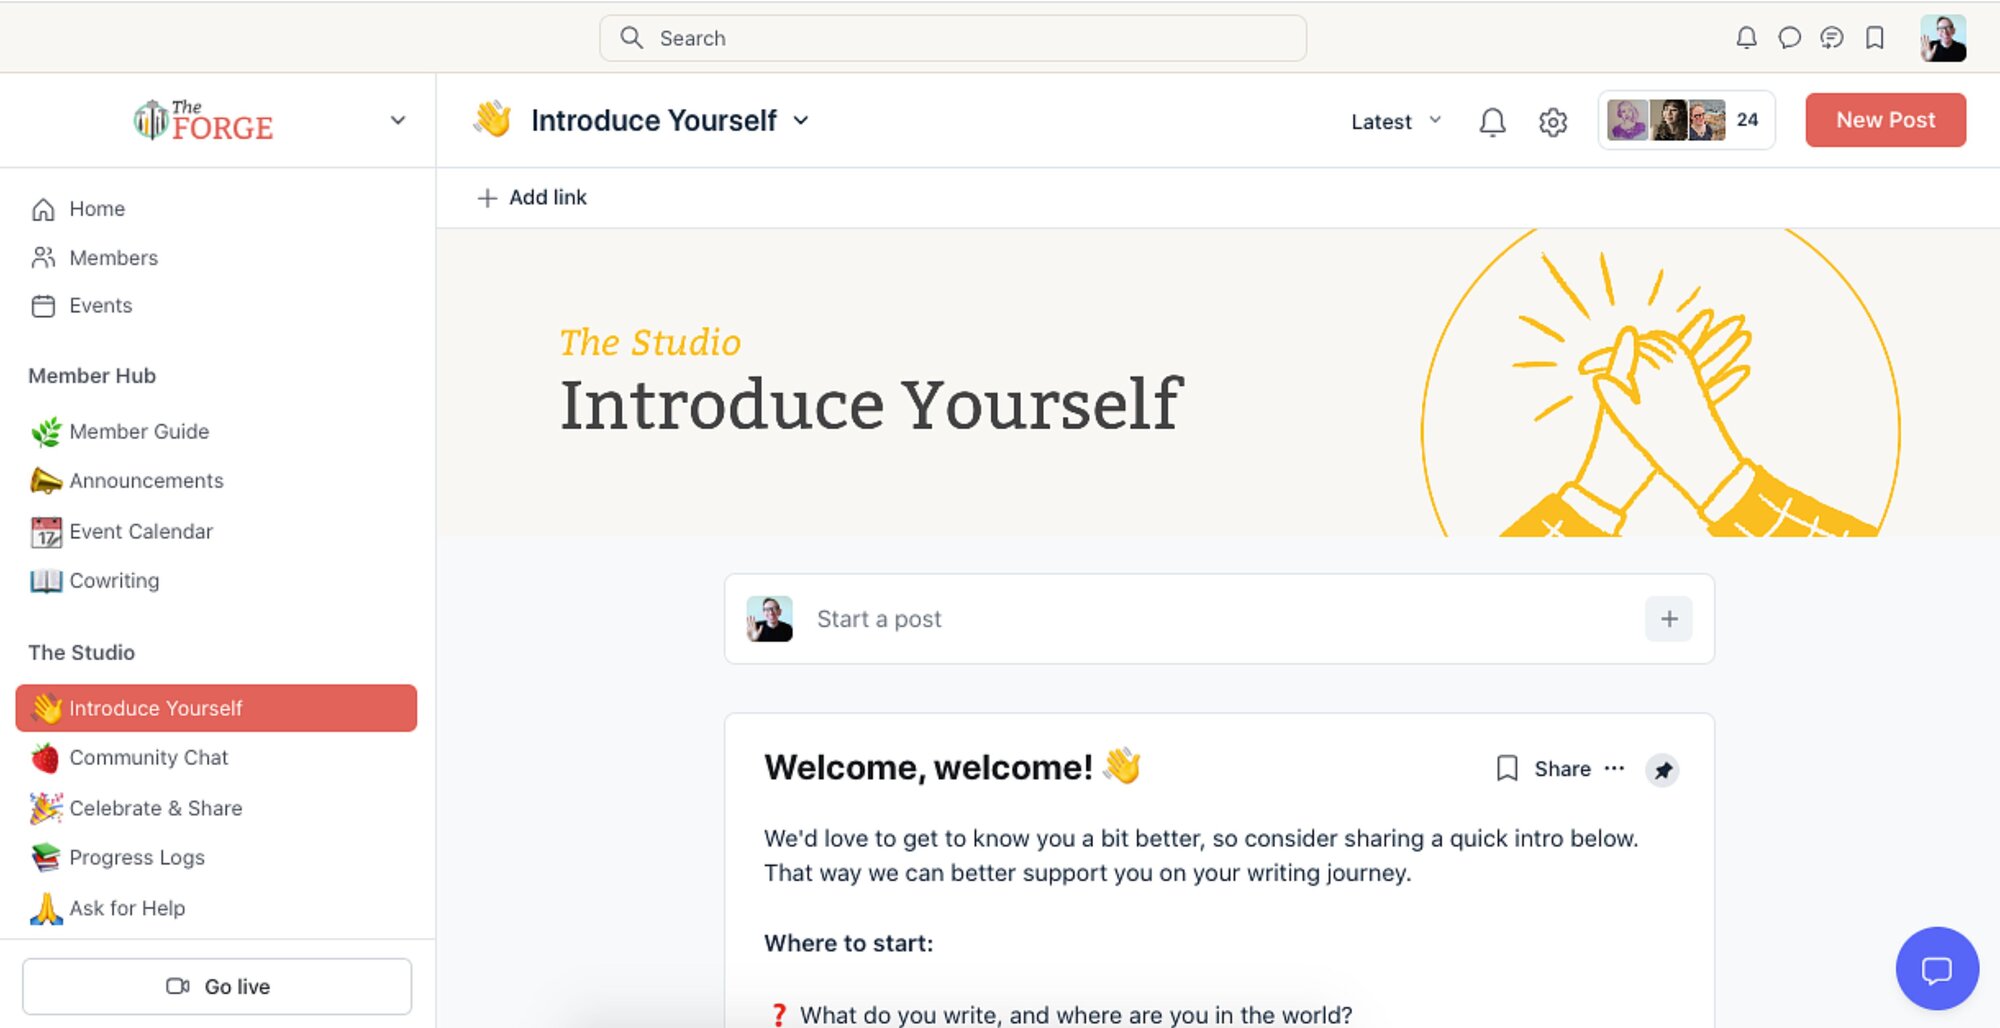Click the pin icon on Welcome post
2000x1028 pixels.
tap(1662, 770)
